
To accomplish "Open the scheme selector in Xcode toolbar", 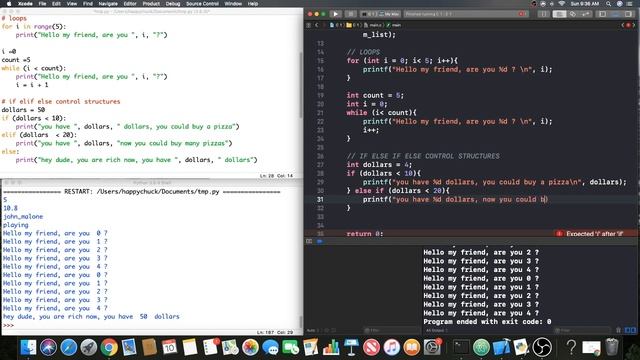I will [368, 14].
